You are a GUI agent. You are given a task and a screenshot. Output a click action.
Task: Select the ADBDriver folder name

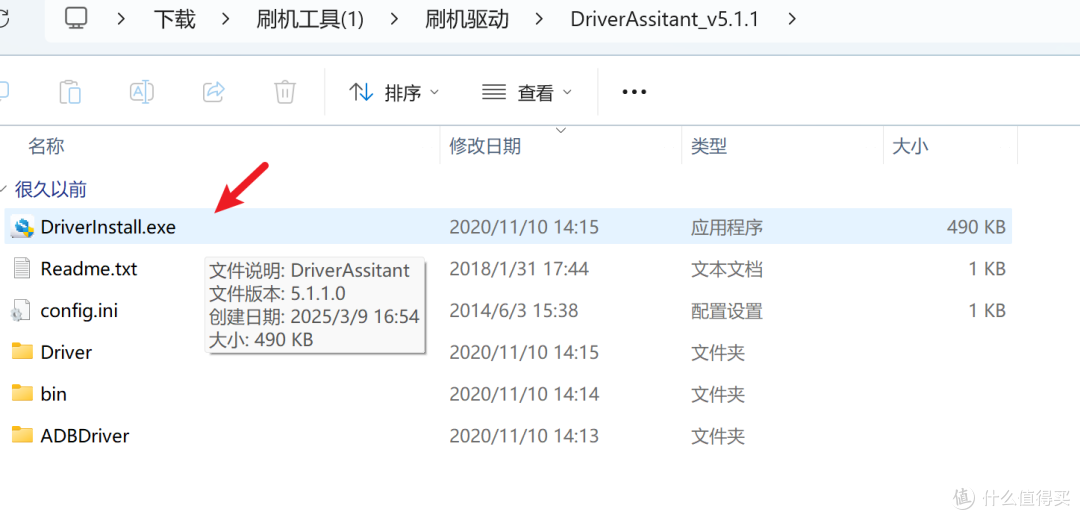85,435
